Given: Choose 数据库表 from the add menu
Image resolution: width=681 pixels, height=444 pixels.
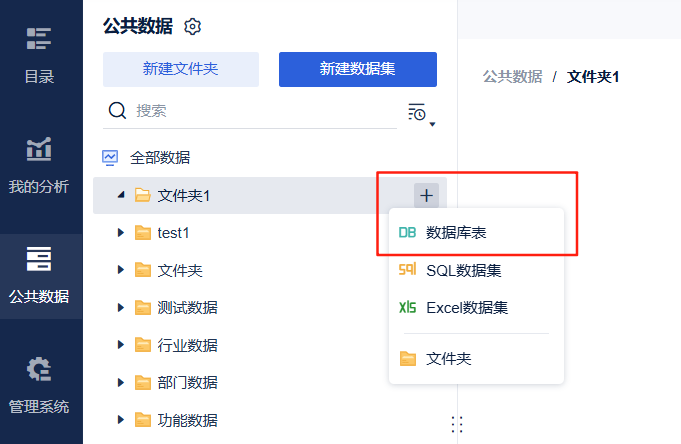Looking at the screenshot, I should (x=456, y=232).
